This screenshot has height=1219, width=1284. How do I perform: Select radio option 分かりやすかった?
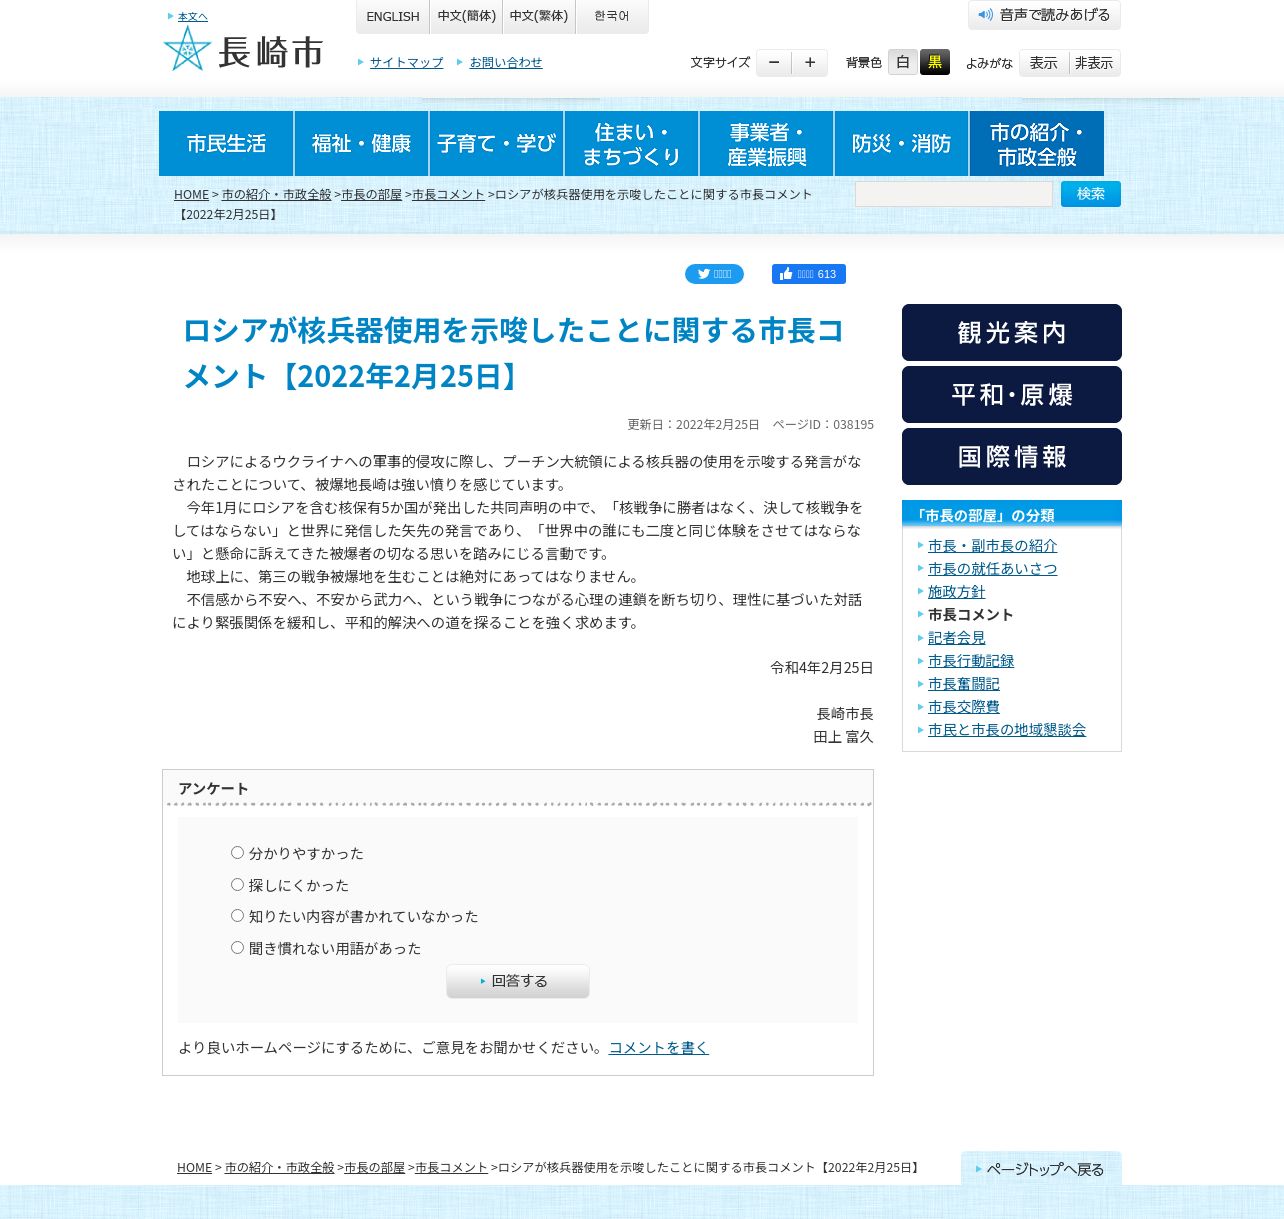tap(237, 853)
